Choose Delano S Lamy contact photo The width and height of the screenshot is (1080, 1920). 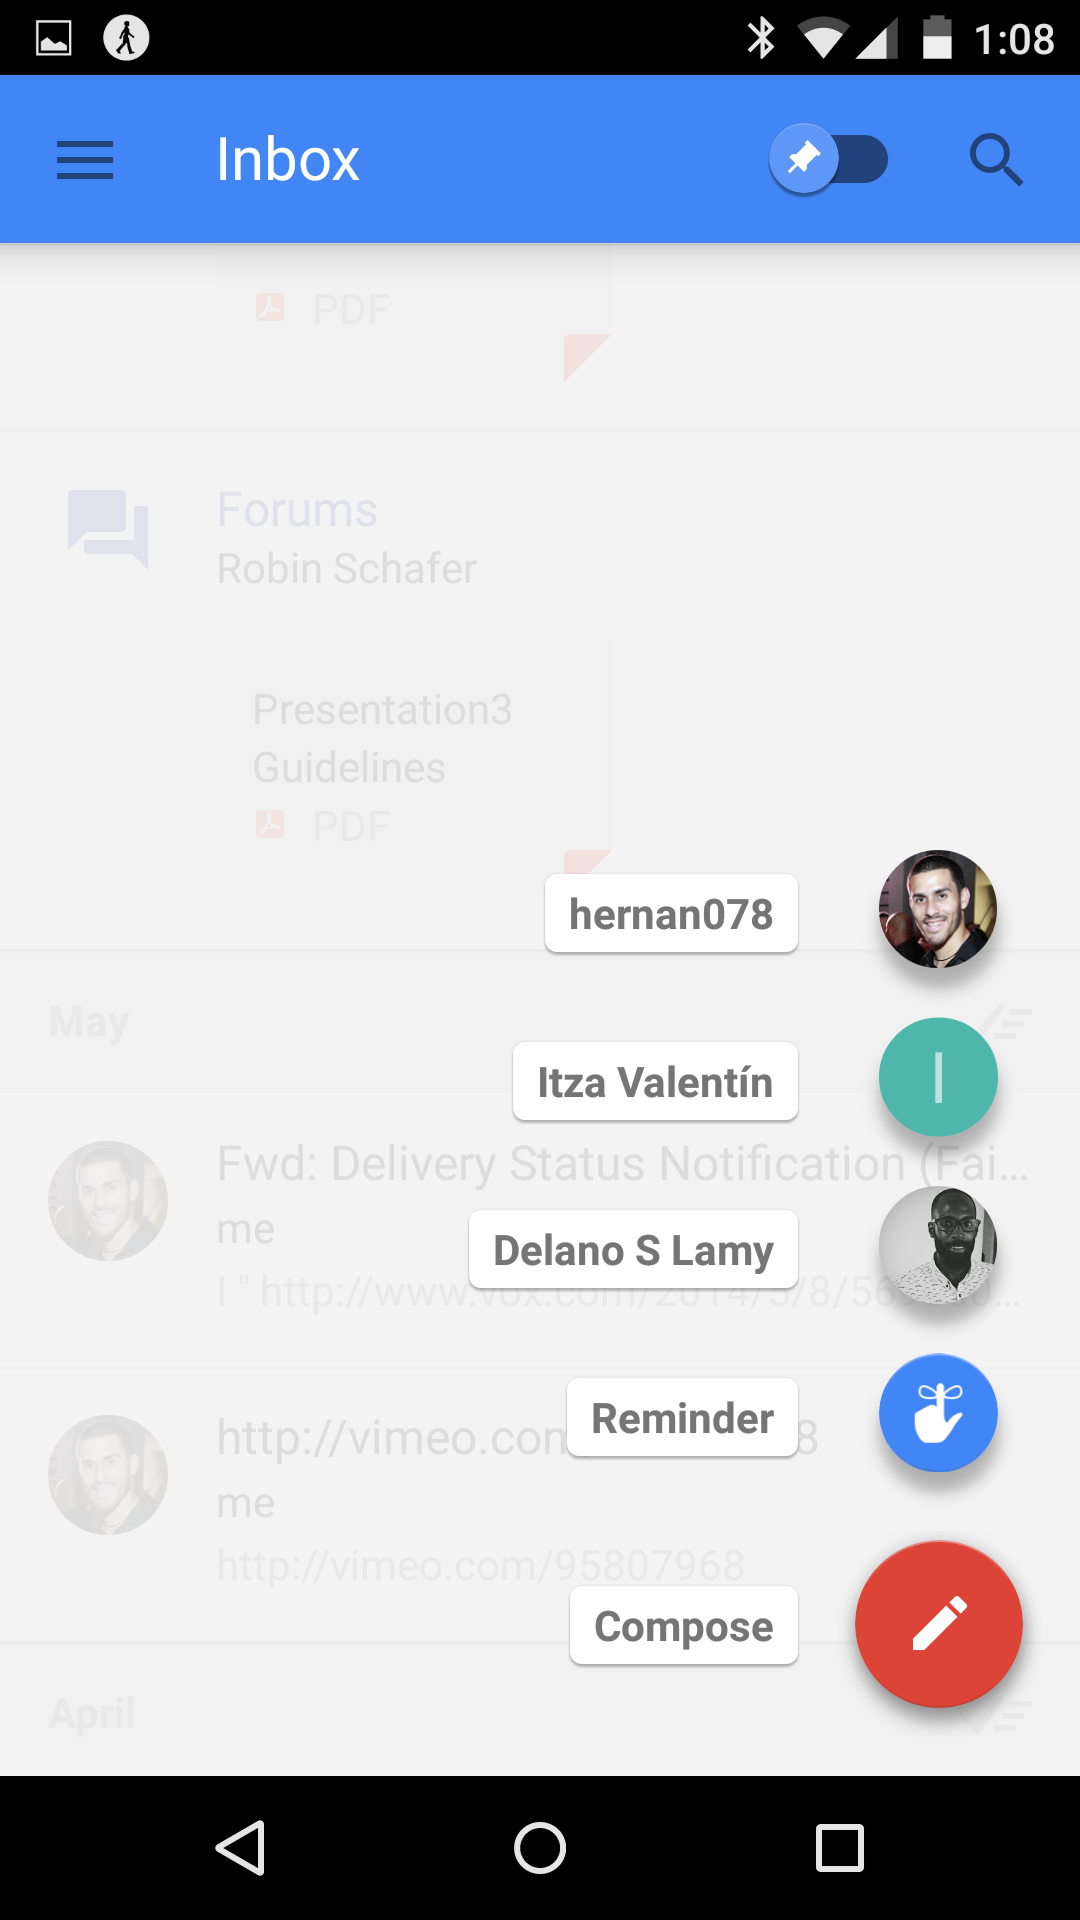pos(938,1245)
